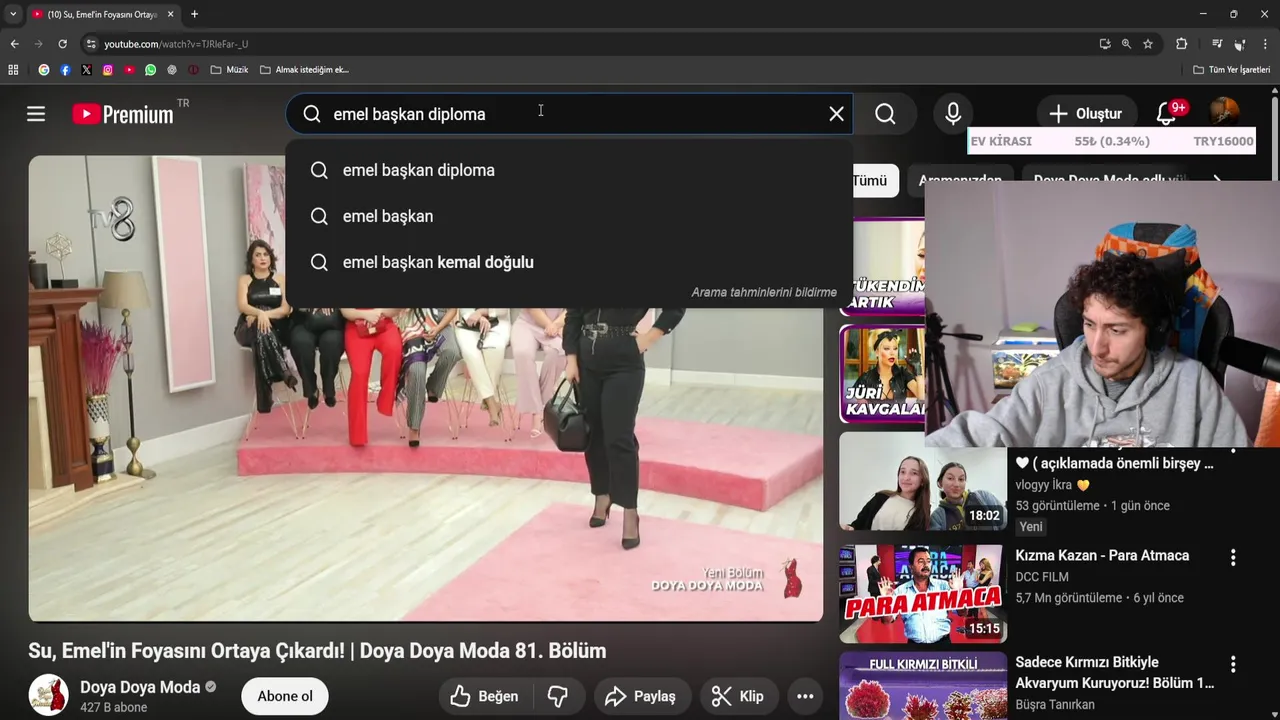Click the browser address bar URL
The width and height of the screenshot is (1280, 720).
(176, 44)
